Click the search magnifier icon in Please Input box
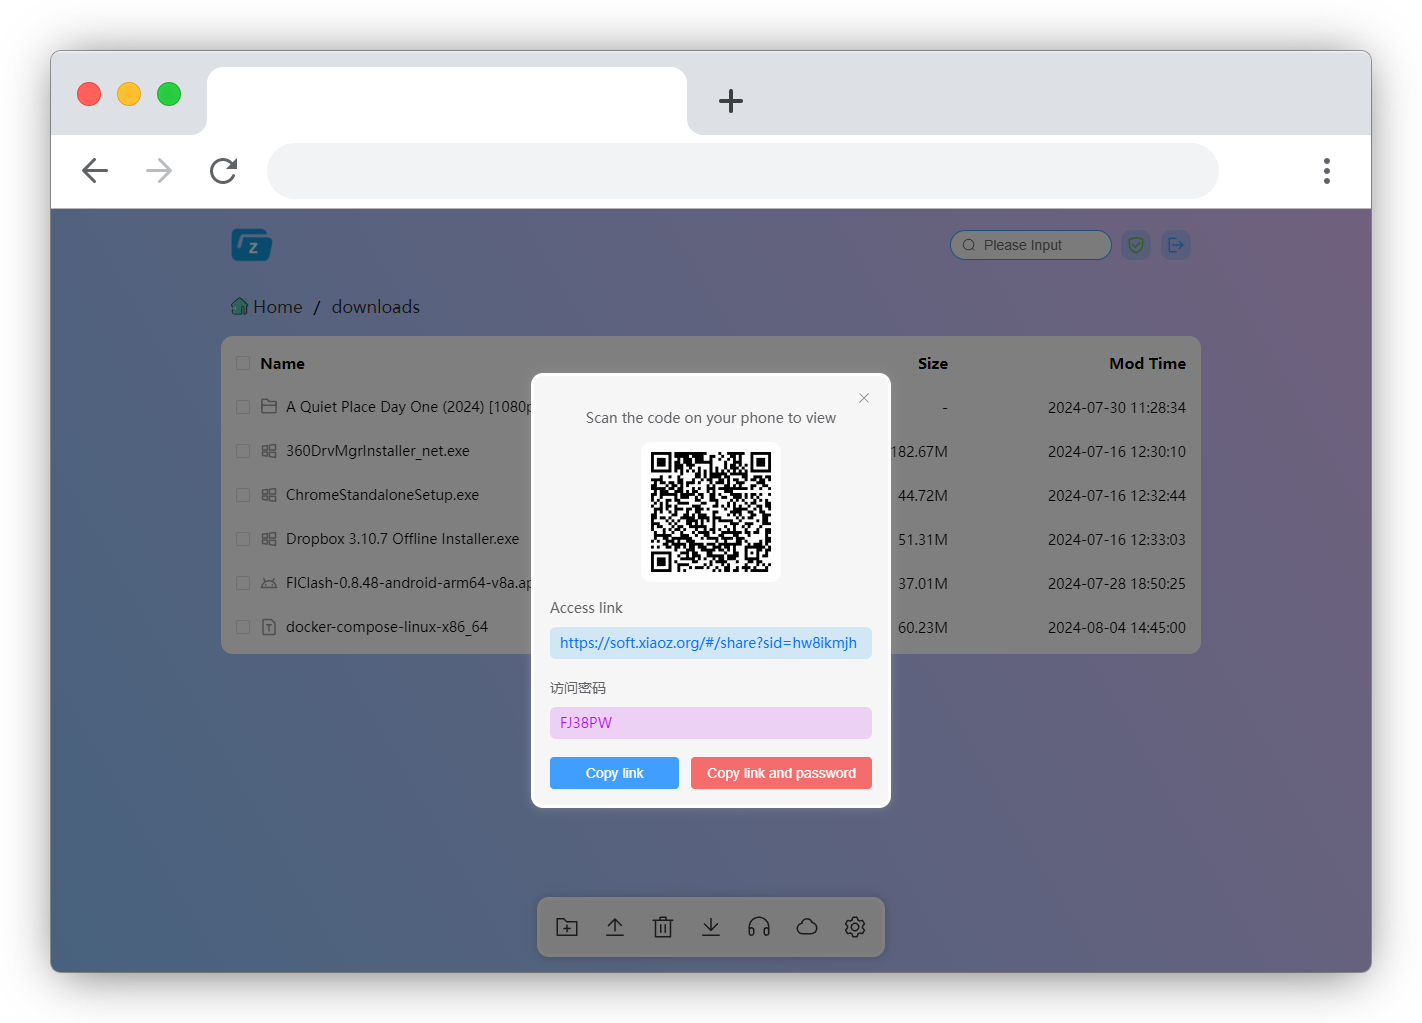Image resolution: width=1422 pixels, height=1023 pixels. coord(969,245)
